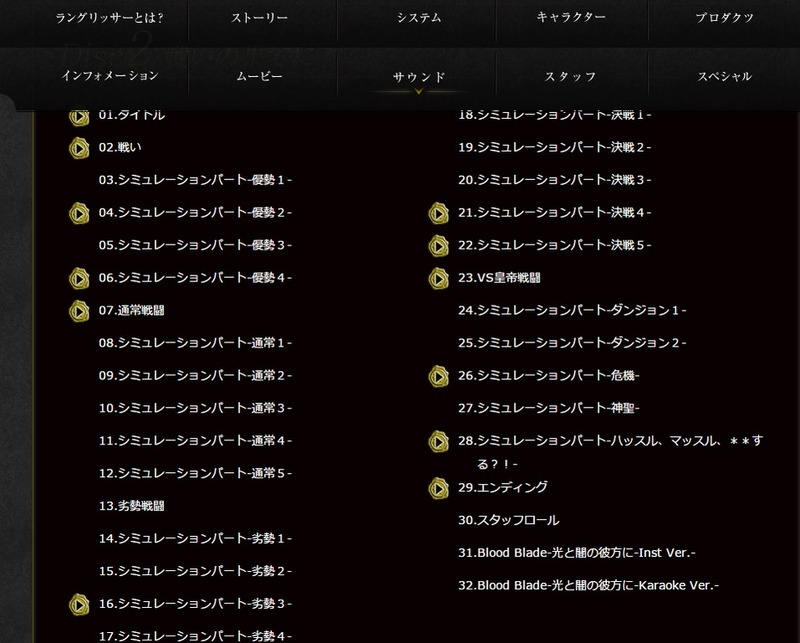Play track 06 優勢4 sample

click(79, 279)
